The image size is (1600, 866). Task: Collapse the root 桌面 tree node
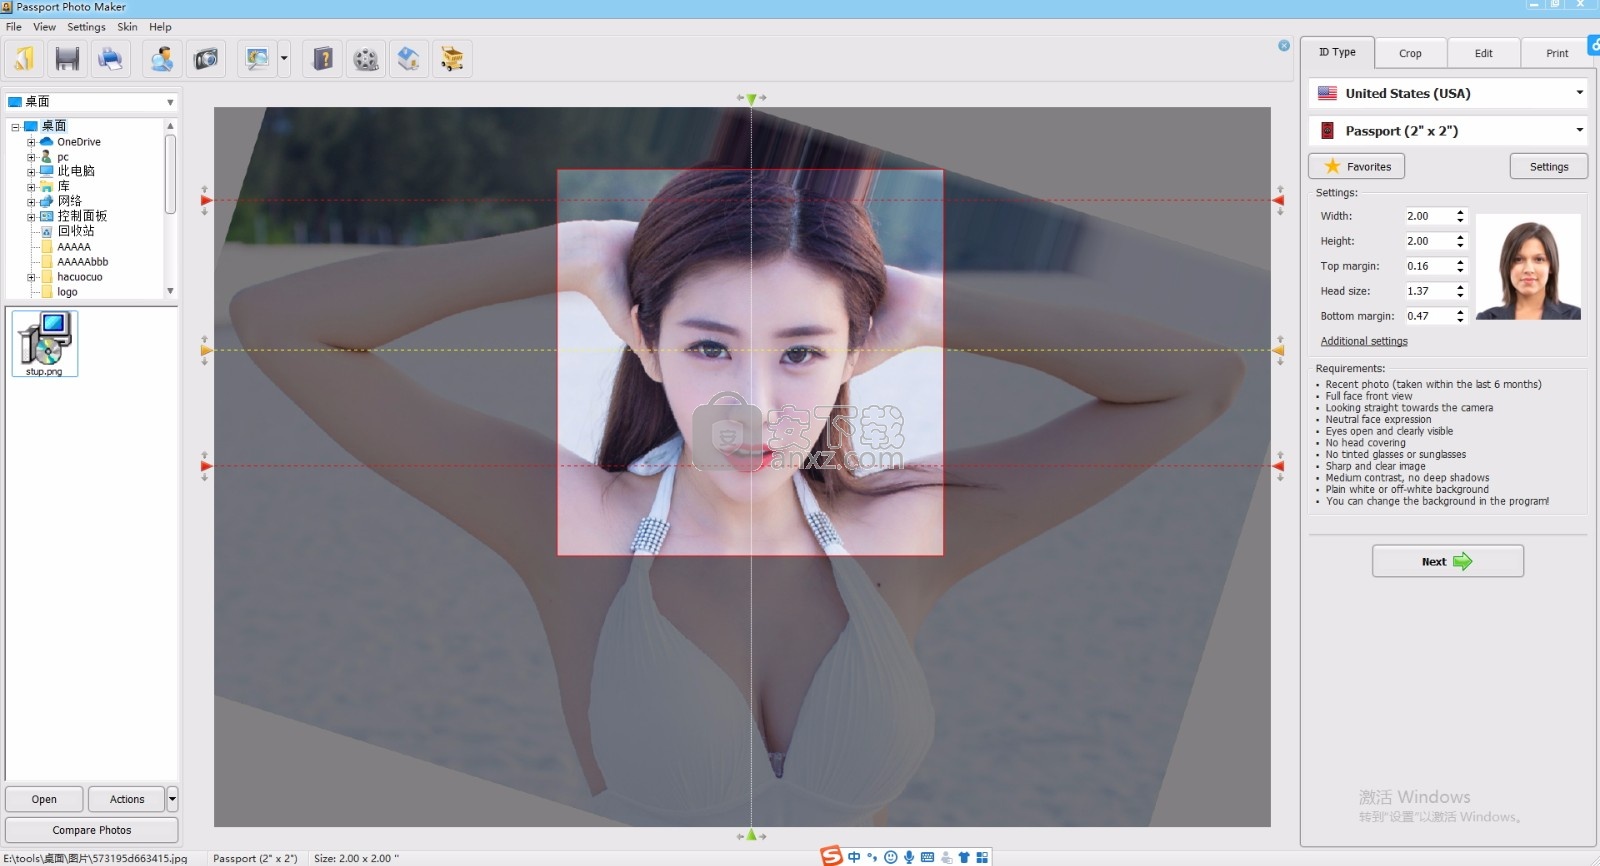[x=15, y=127]
